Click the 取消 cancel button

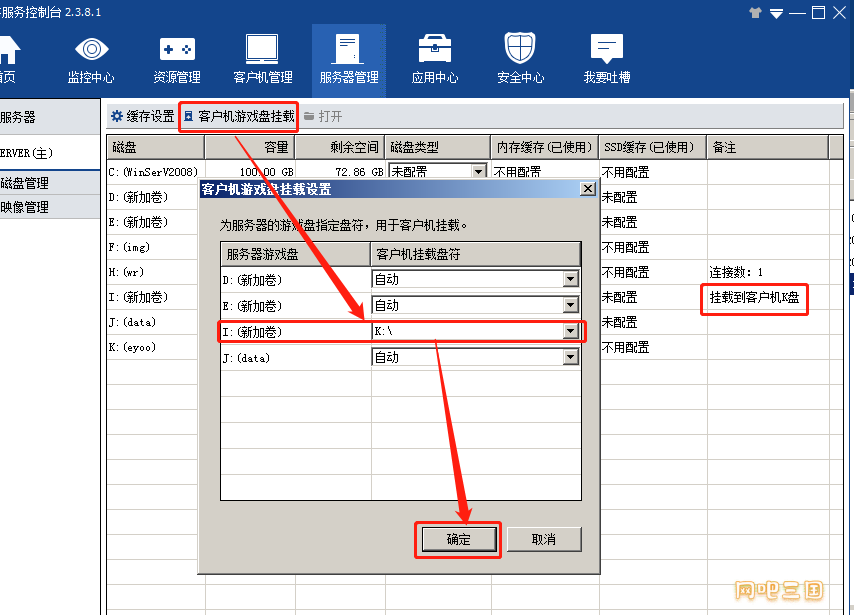[544, 539]
